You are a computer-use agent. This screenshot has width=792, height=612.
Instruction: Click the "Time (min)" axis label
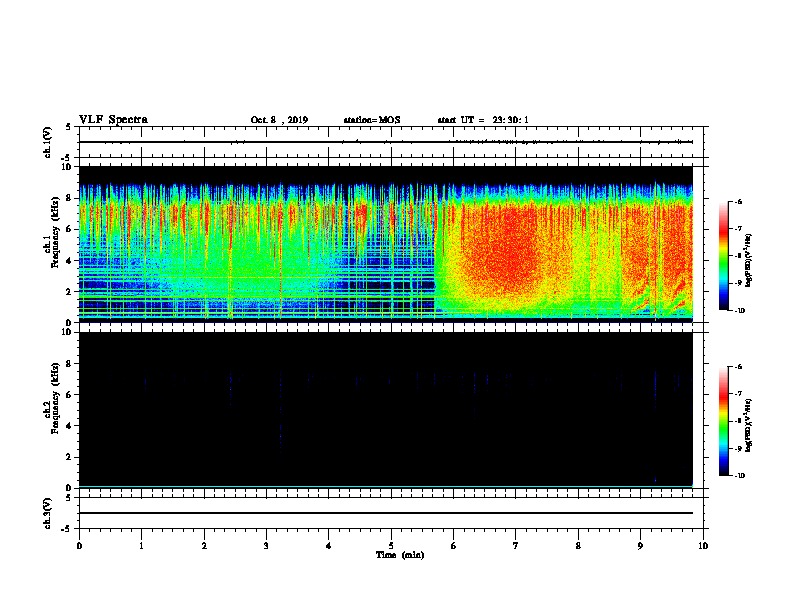(x=400, y=555)
